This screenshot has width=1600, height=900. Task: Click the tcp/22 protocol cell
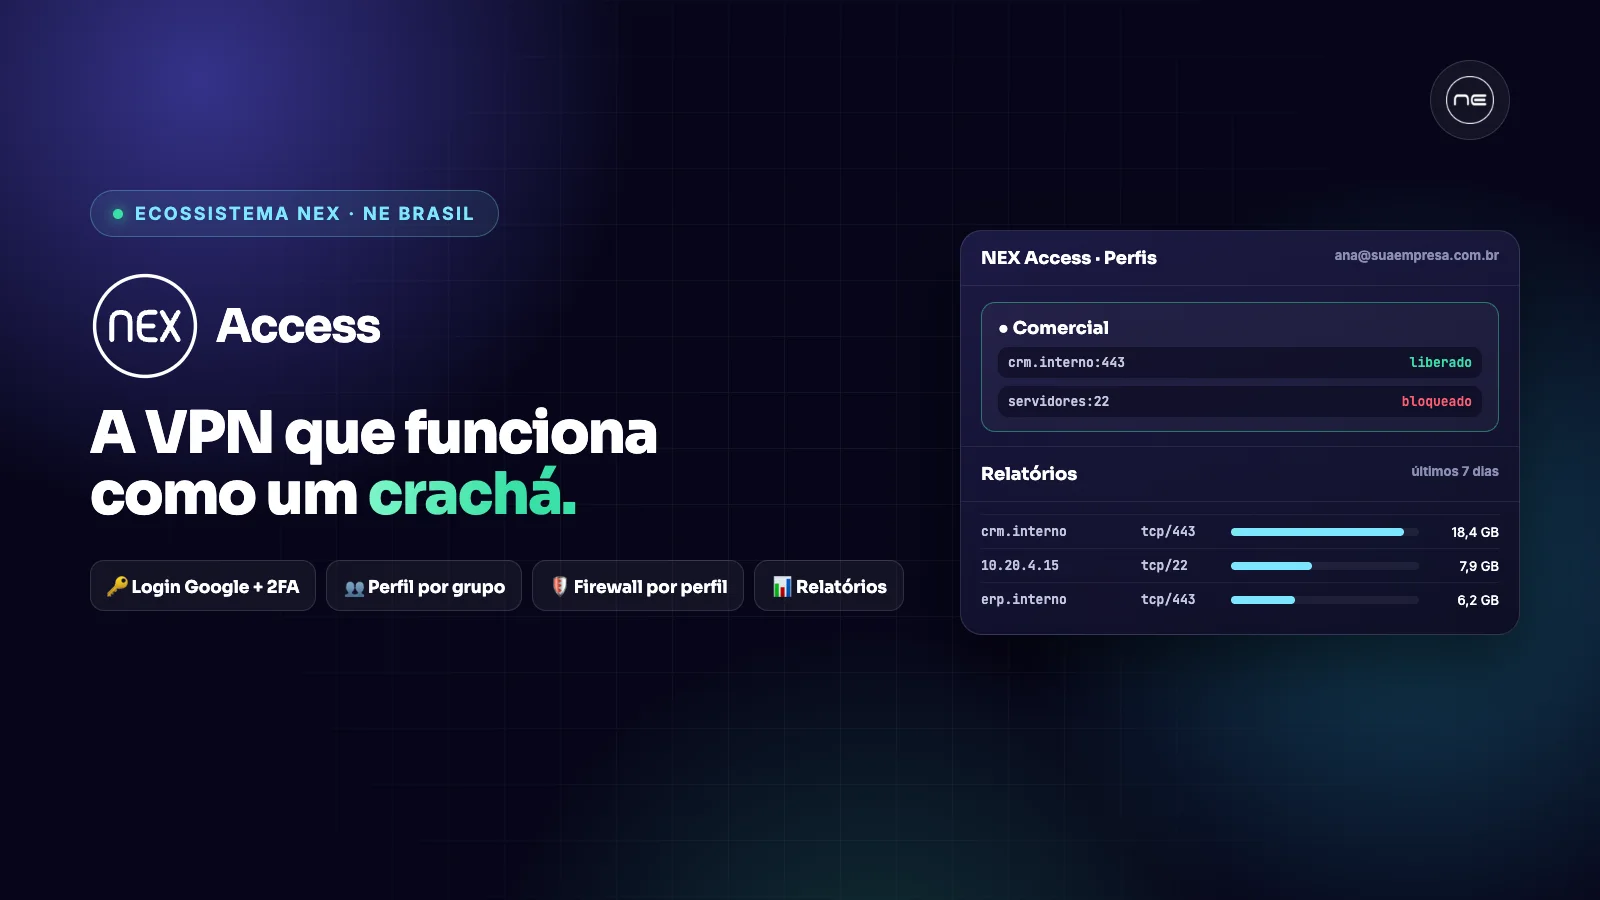1164,566
